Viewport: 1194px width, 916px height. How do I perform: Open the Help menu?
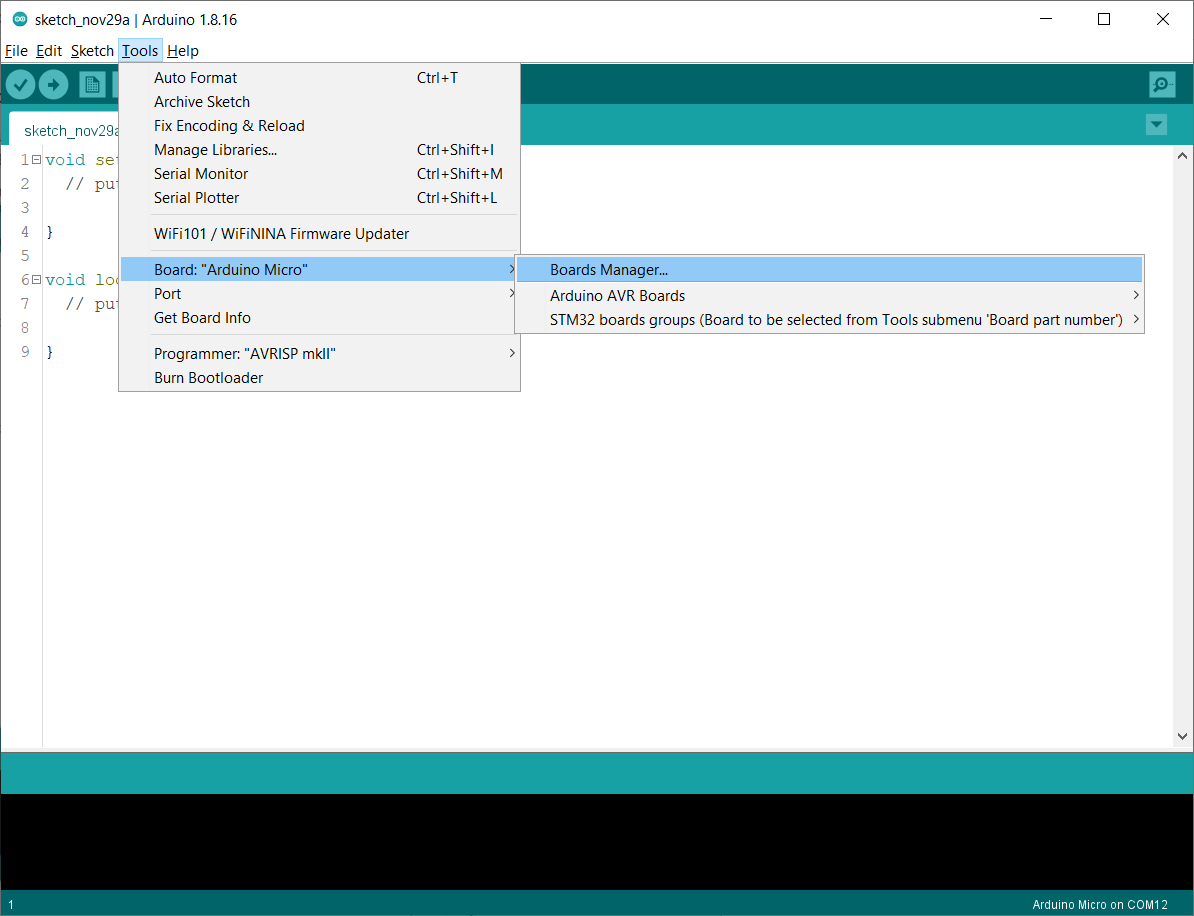pos(183,51)
